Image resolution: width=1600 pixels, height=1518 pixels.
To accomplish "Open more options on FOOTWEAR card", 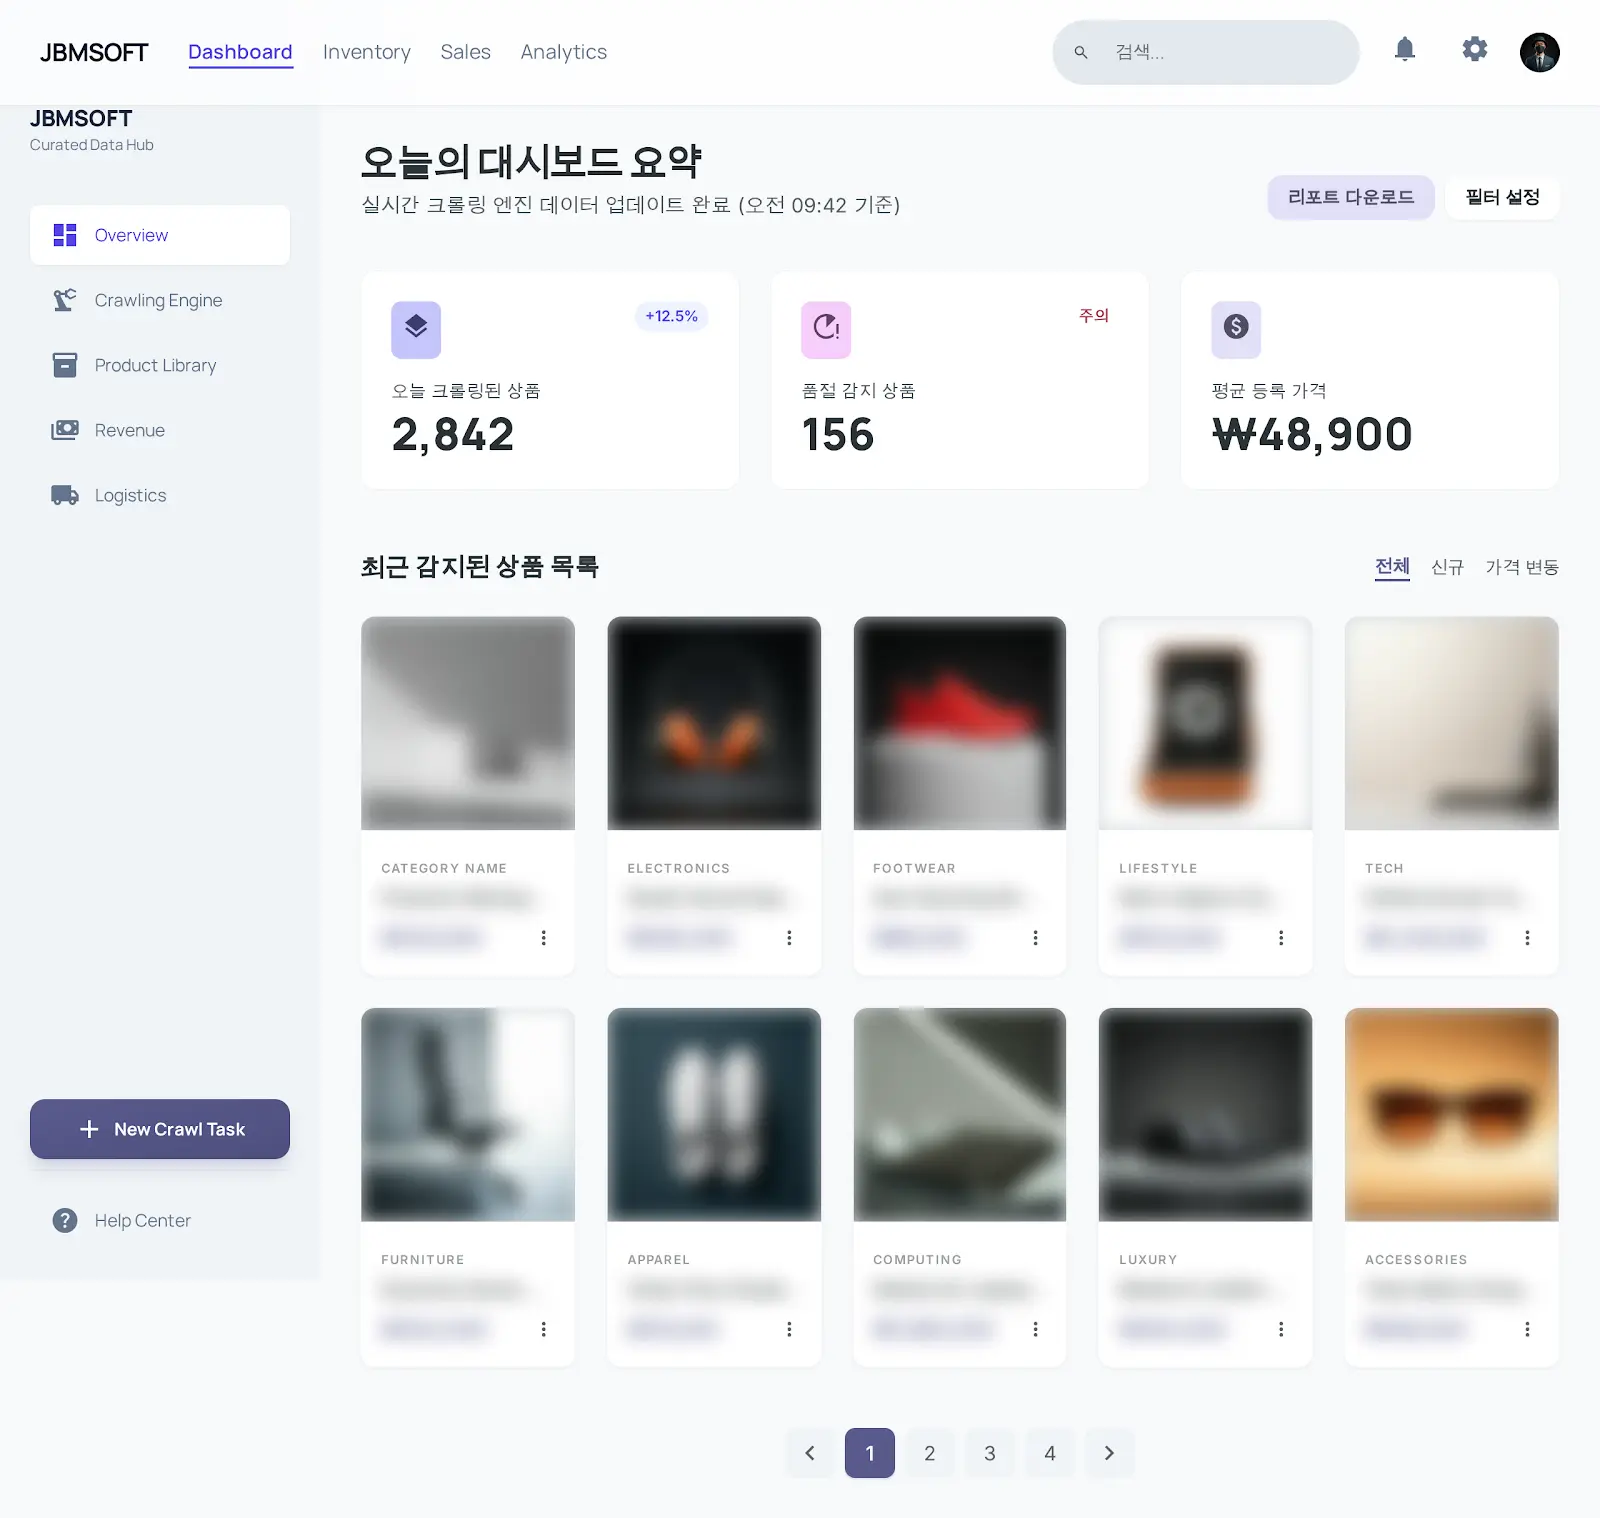I will (x=1035, y=938).
